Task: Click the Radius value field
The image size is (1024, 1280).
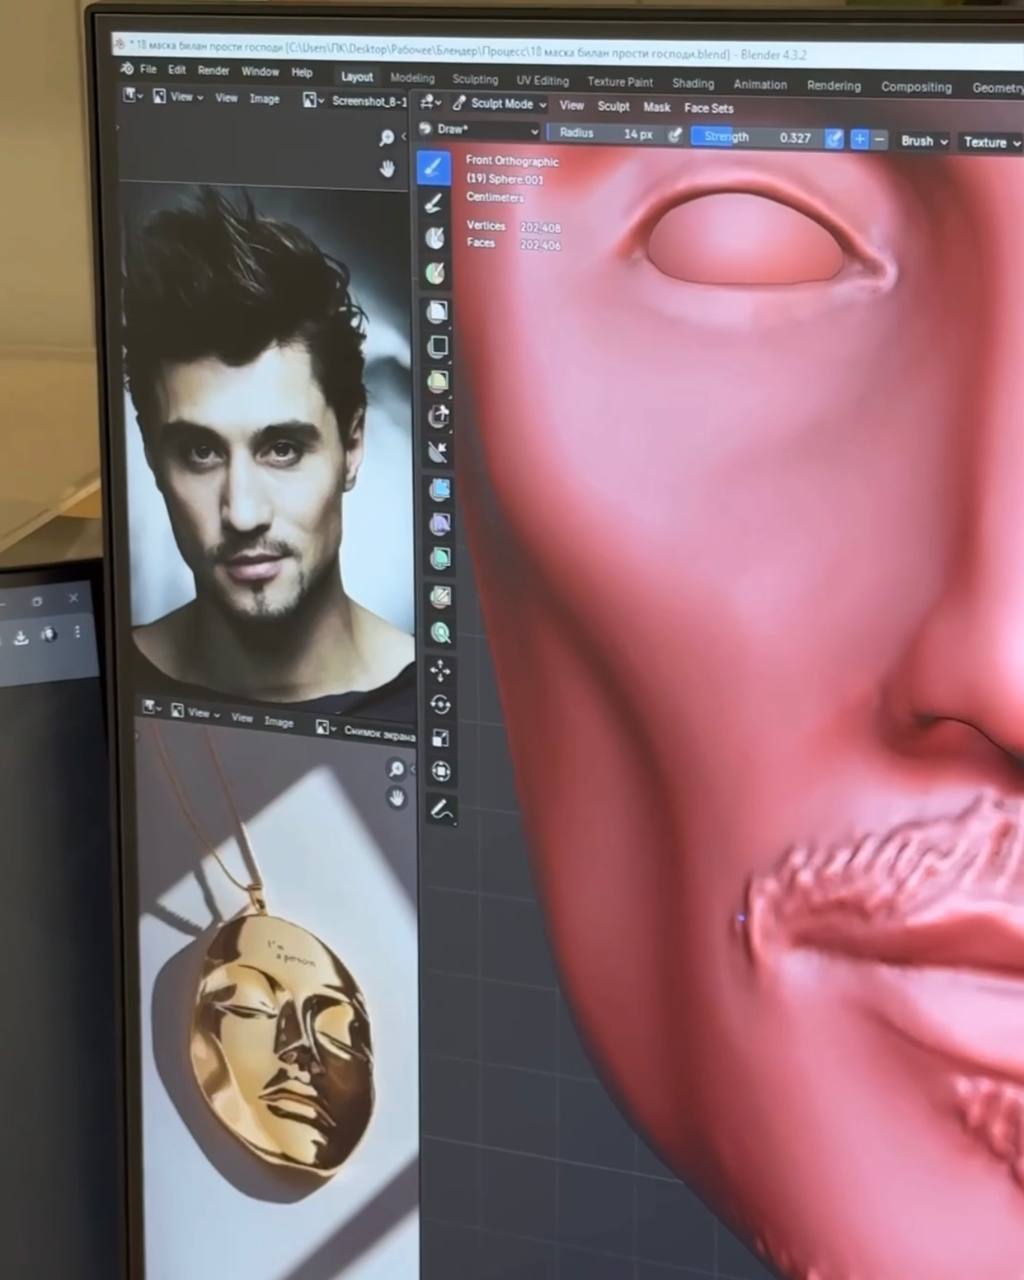Action: click(x=606, y=133)
